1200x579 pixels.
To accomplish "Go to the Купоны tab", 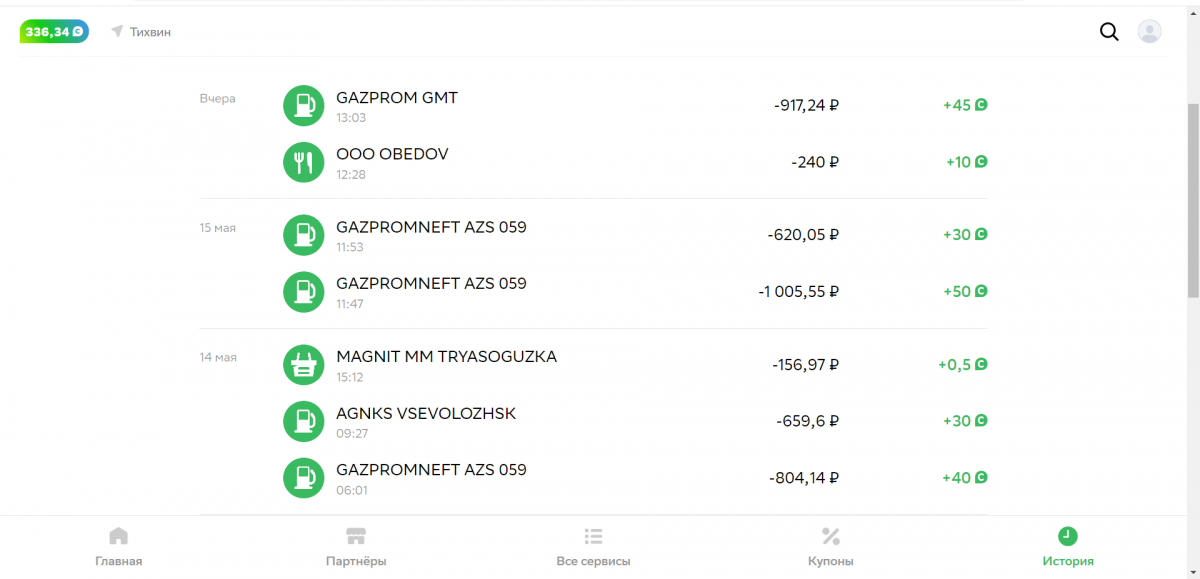I will pos(830,547).
